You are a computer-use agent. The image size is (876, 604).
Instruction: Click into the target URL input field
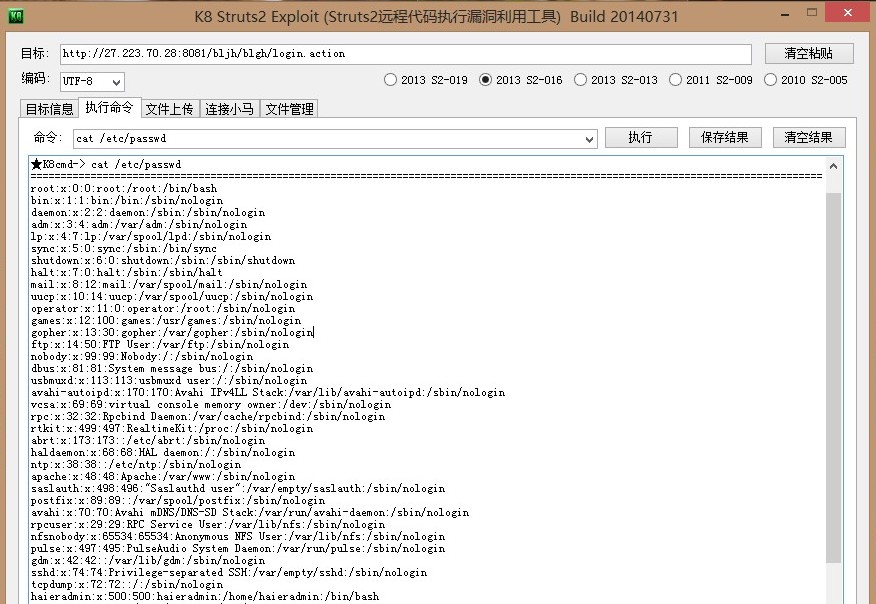coord(406,54)
